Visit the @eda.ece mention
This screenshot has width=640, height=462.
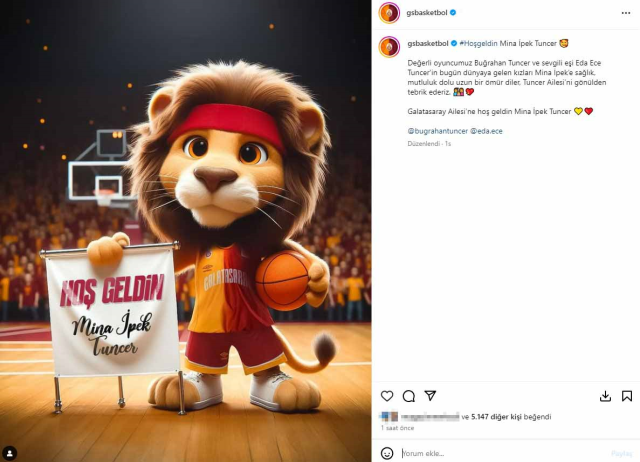pos(488,131)
